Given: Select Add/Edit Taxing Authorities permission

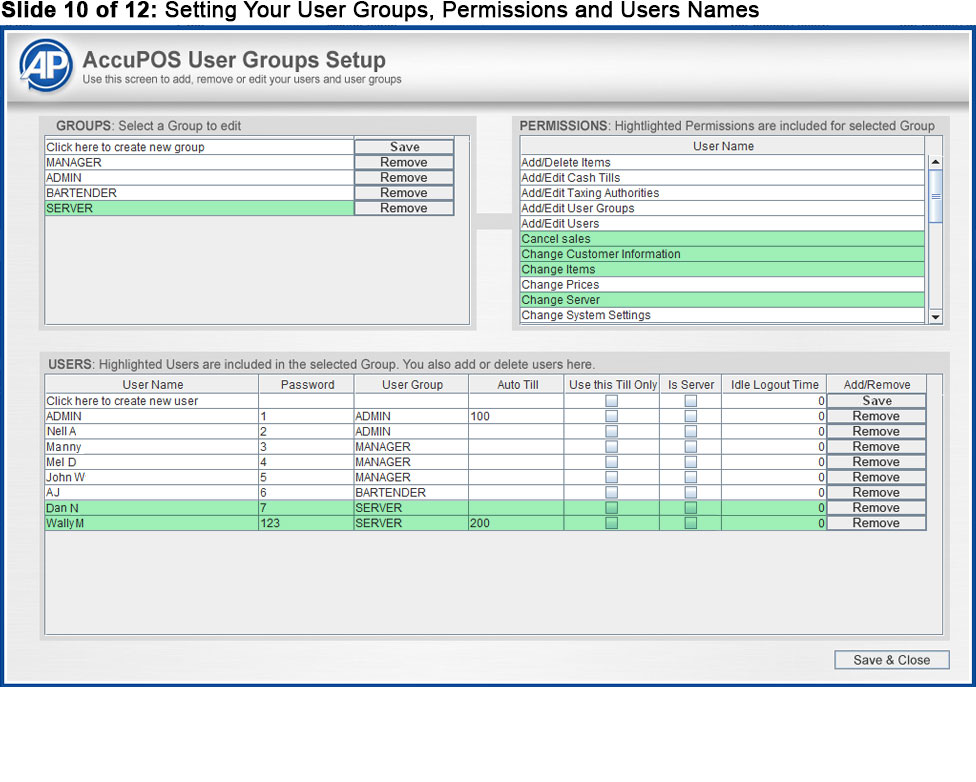Looking at the screenshot, I should (x=722, y=192).
